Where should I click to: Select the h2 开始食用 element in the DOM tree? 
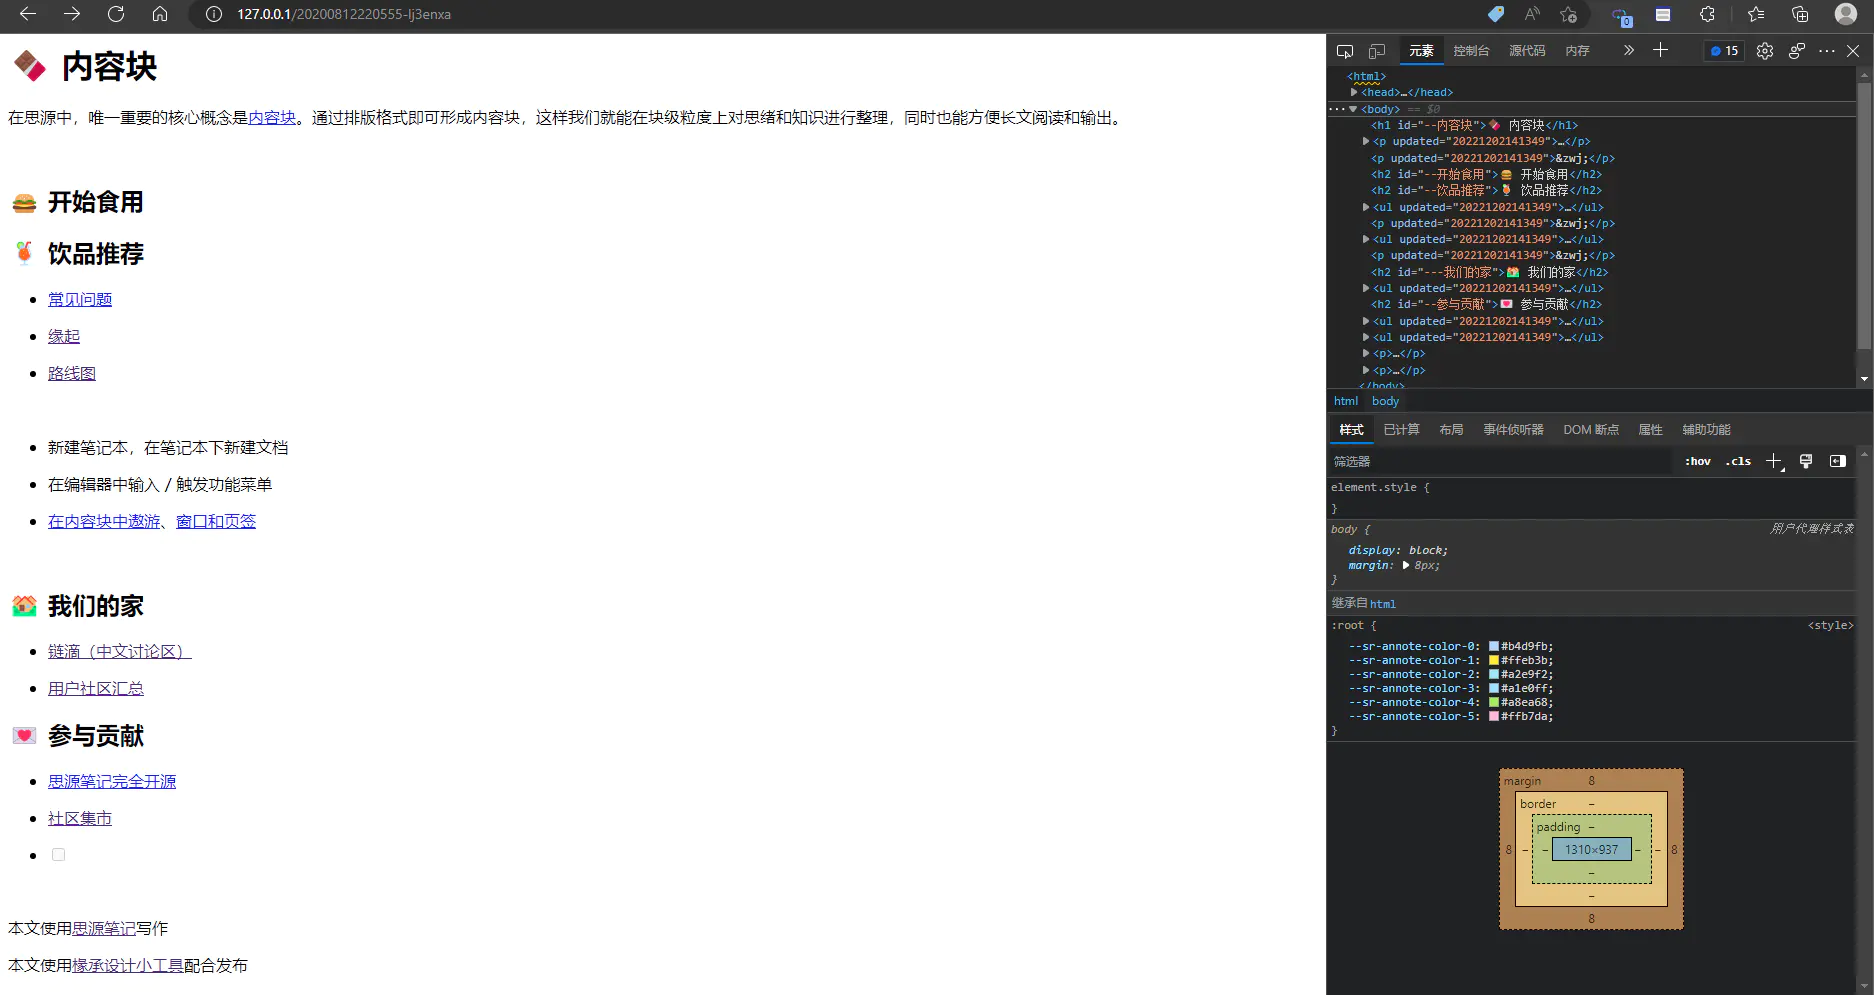click(x=1486, y=174)
